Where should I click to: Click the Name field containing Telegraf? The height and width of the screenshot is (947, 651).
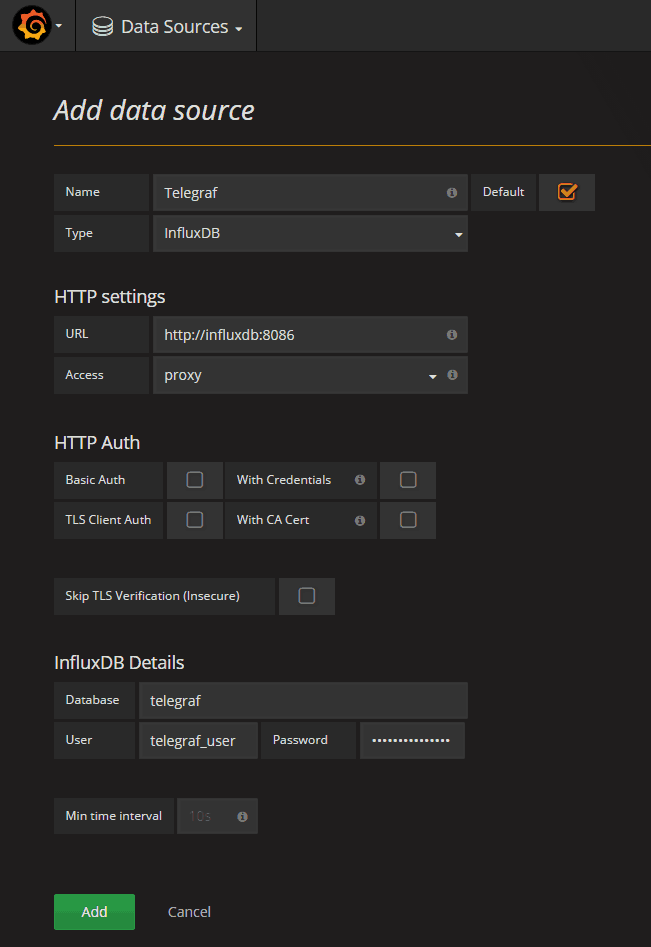pos(310,193)
